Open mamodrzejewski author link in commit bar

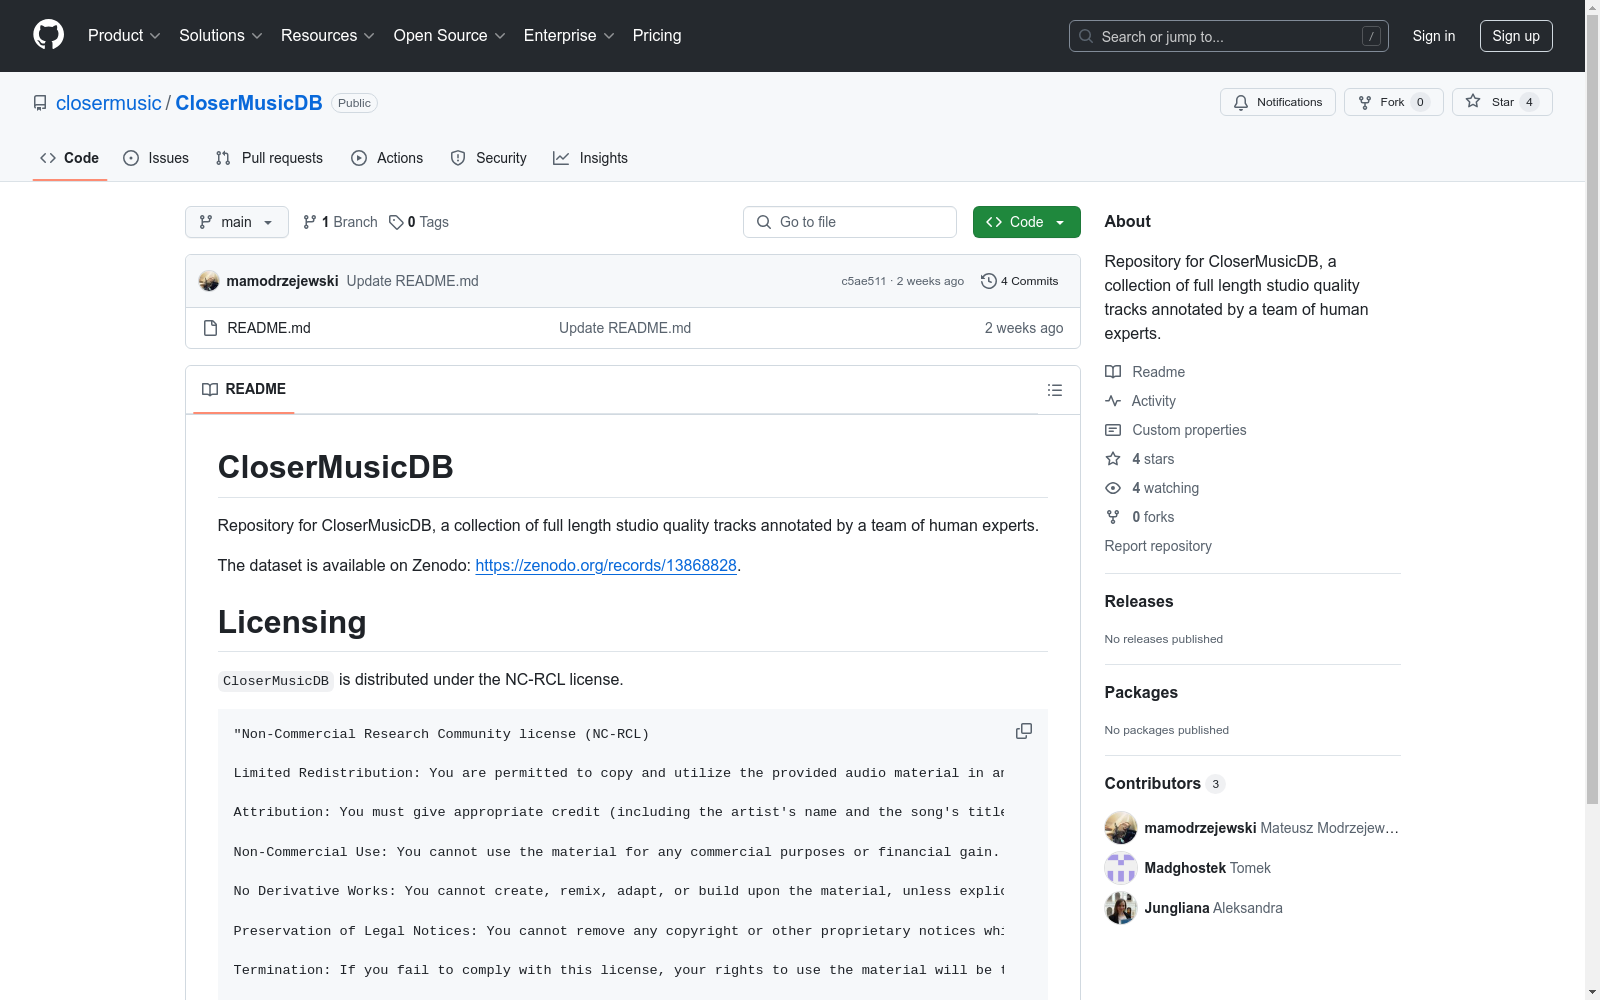282,281
